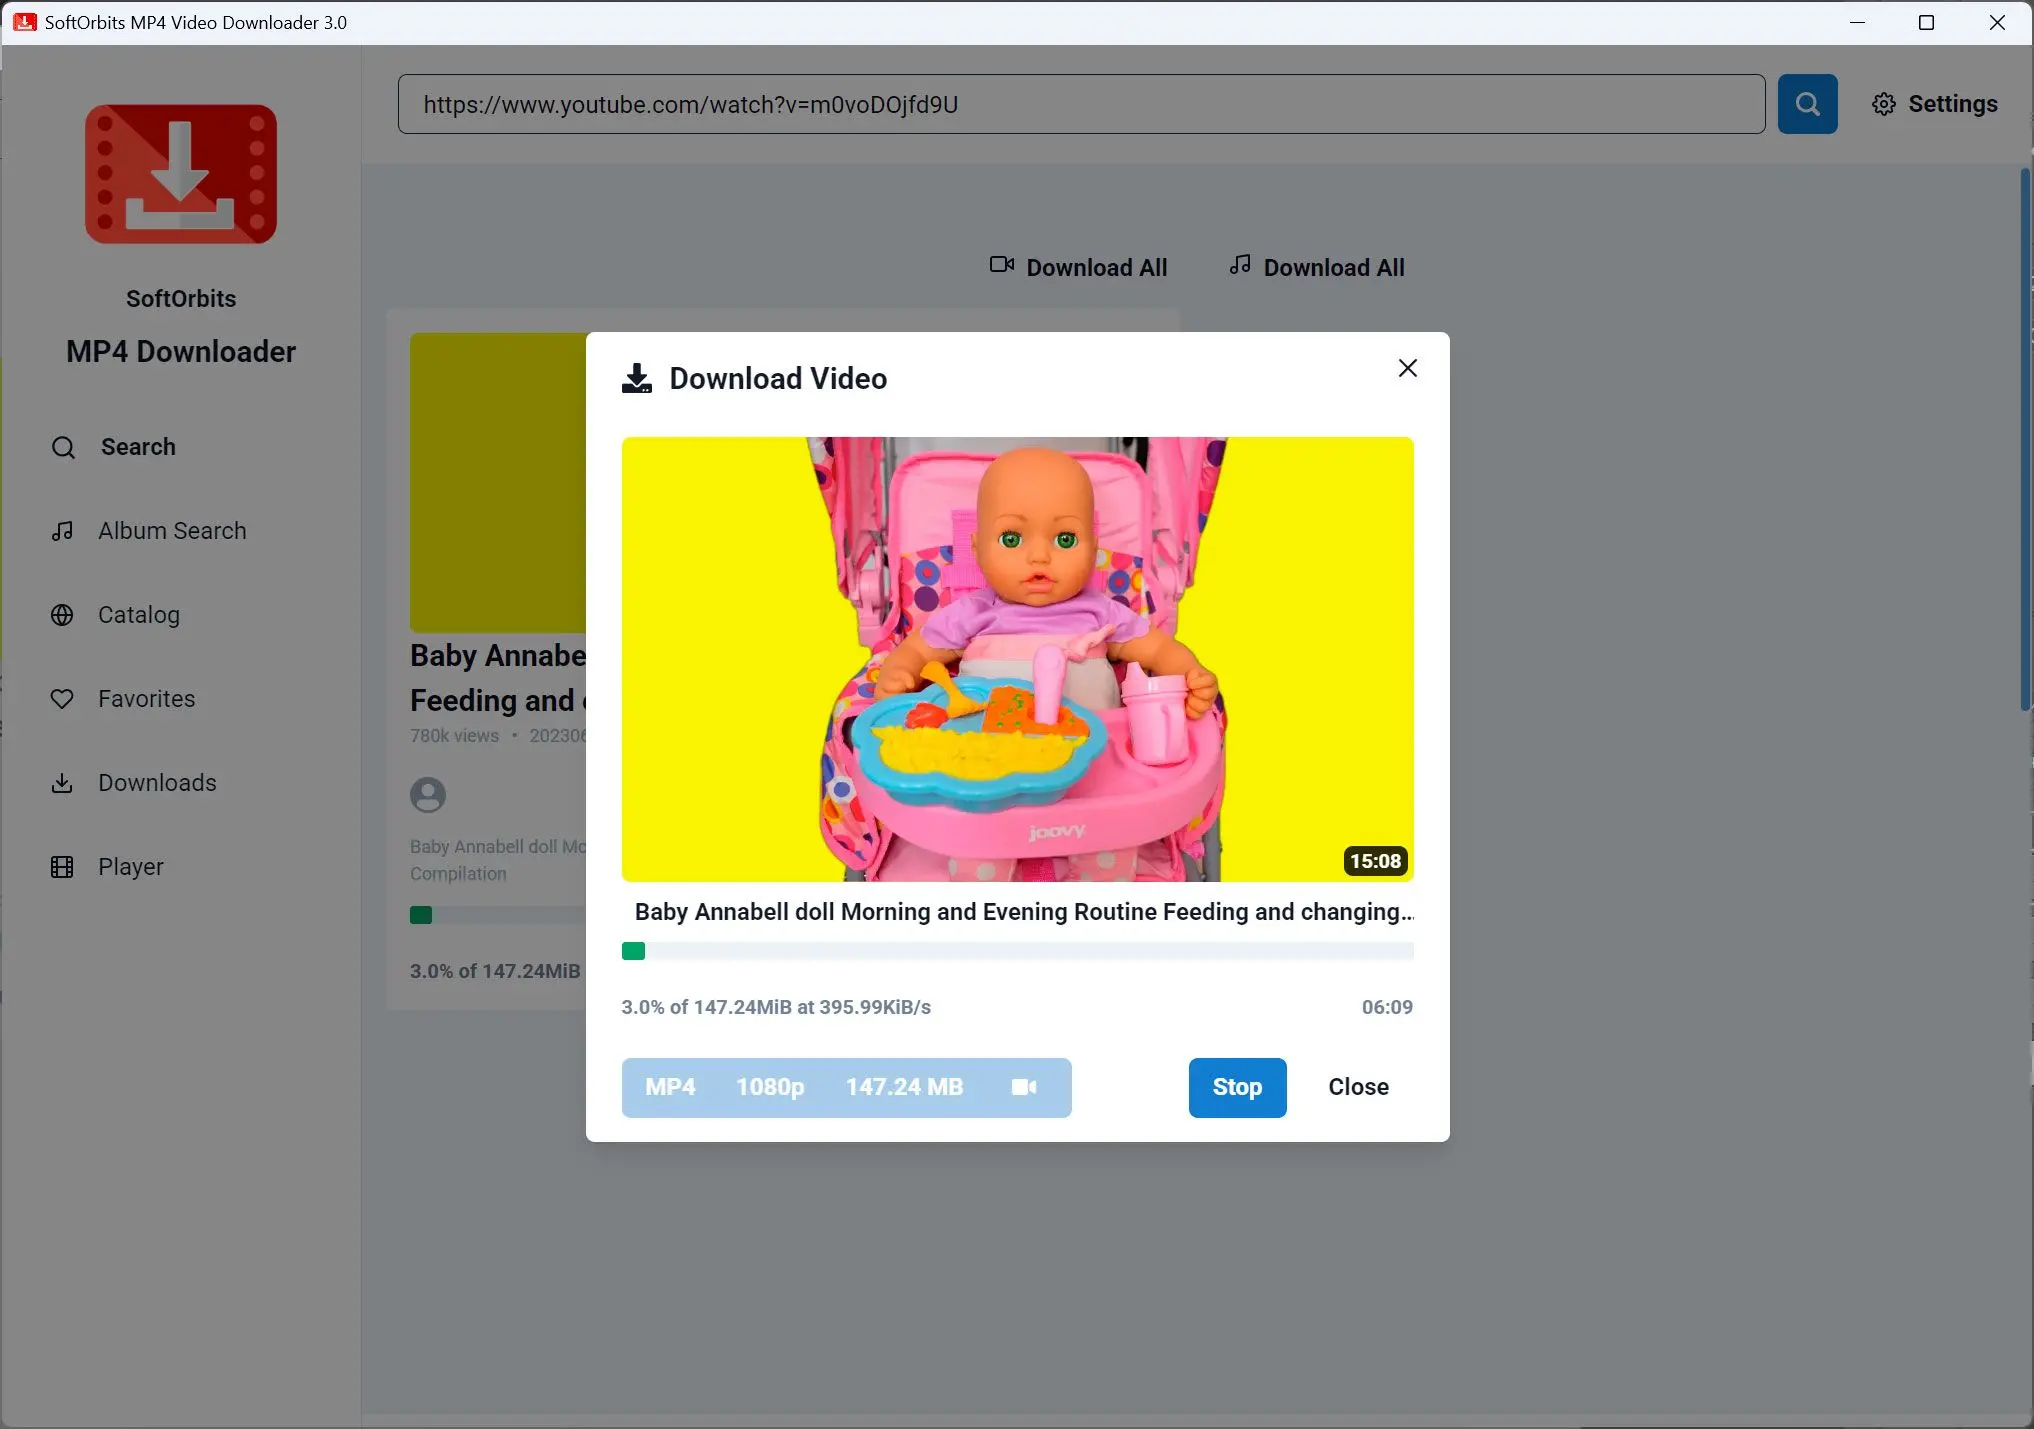This screenshot has width=2034, height=1429.
Task: Click the 780k views text on card
Action: [454, 736]
